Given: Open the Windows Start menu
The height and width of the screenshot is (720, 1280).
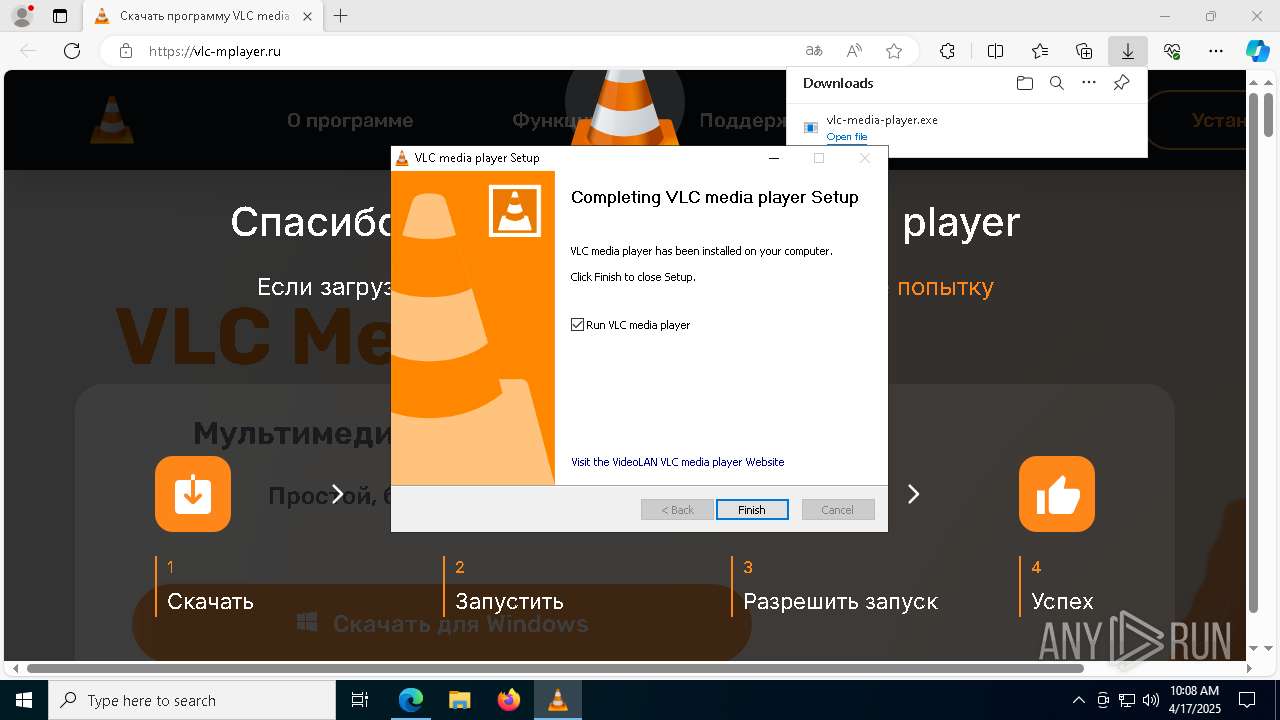Looking at the screenshot, I should pos(24,700).
